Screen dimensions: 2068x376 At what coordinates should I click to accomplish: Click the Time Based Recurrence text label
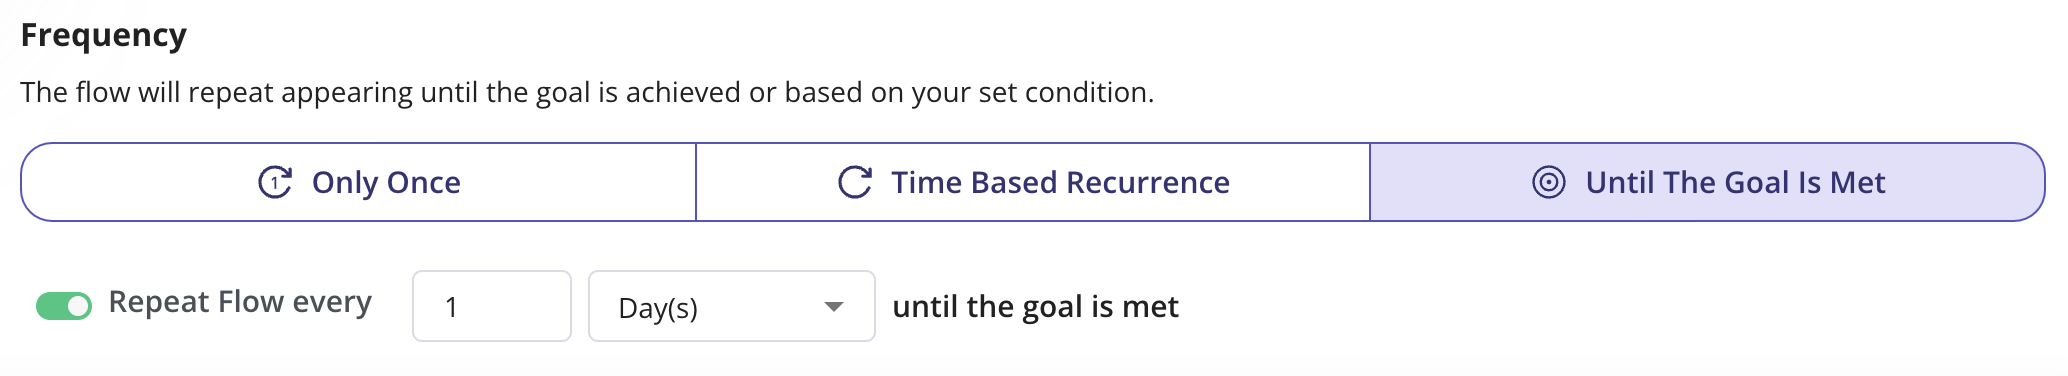(x=1060, y=182)
